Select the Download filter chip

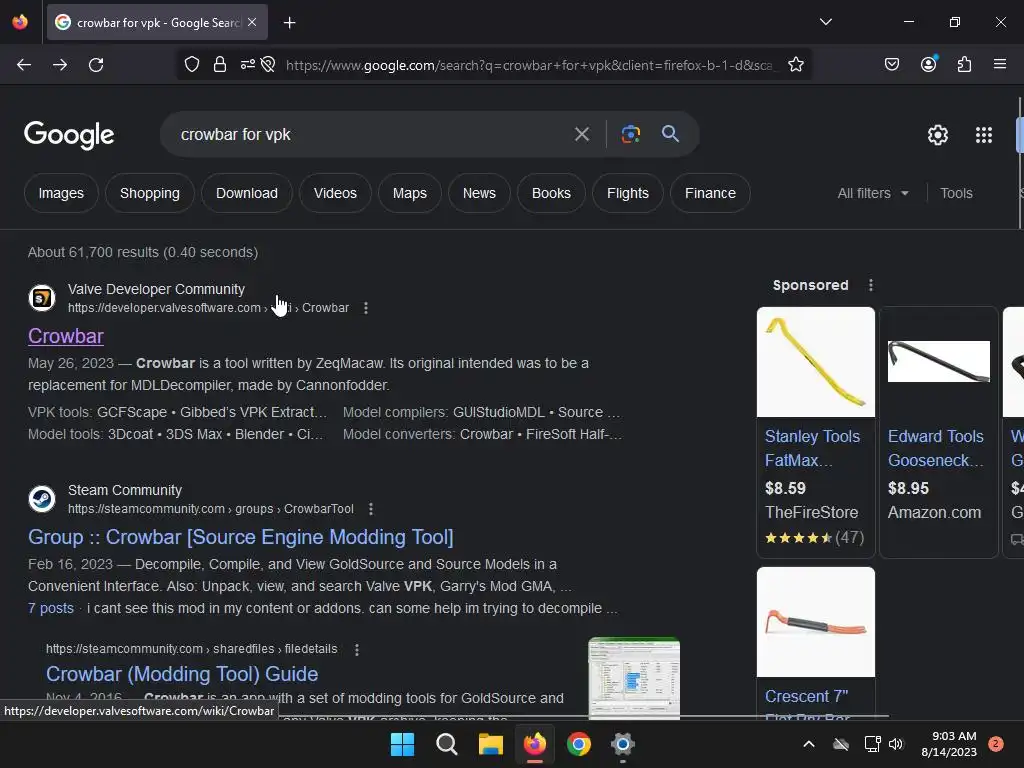point(247,193)
